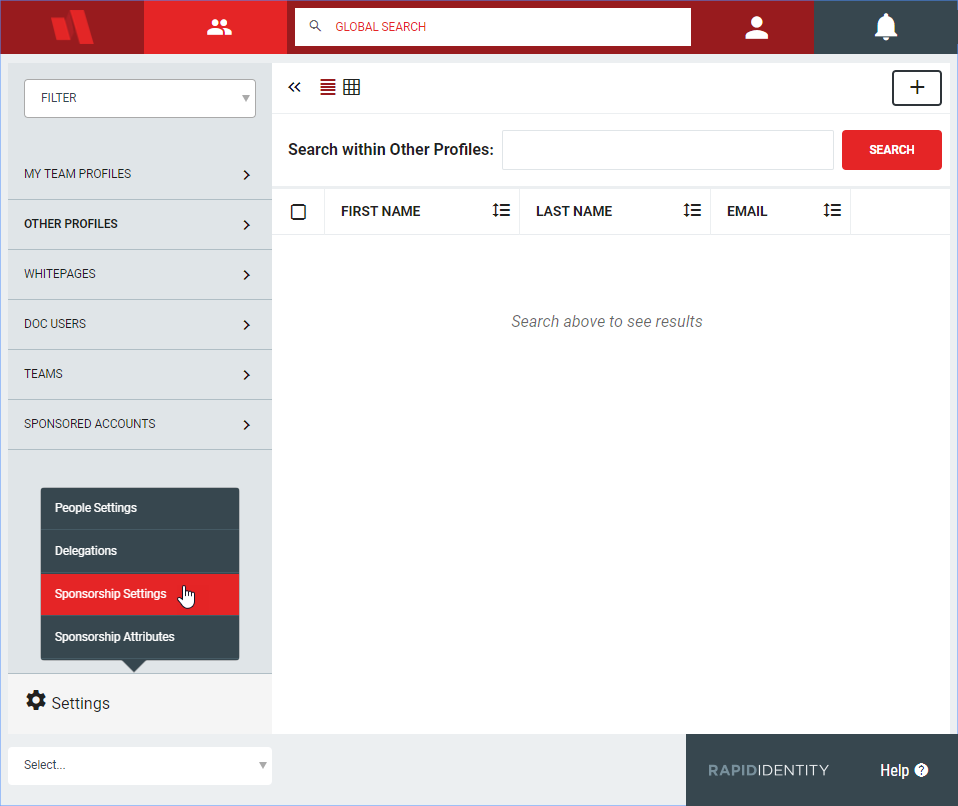Screen dimensions: 958x806
Task: Switch to list view icon
Action: [x=328, y=87]
